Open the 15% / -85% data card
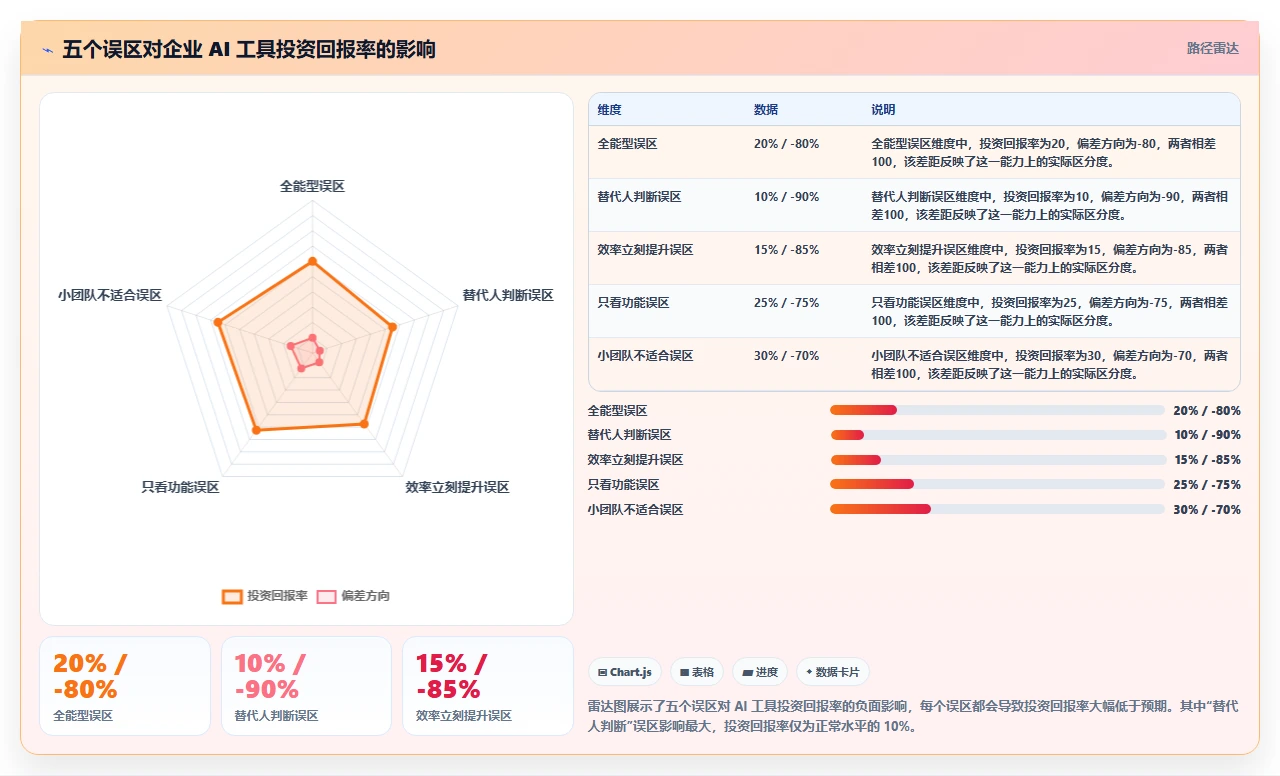 pos(488,686)
